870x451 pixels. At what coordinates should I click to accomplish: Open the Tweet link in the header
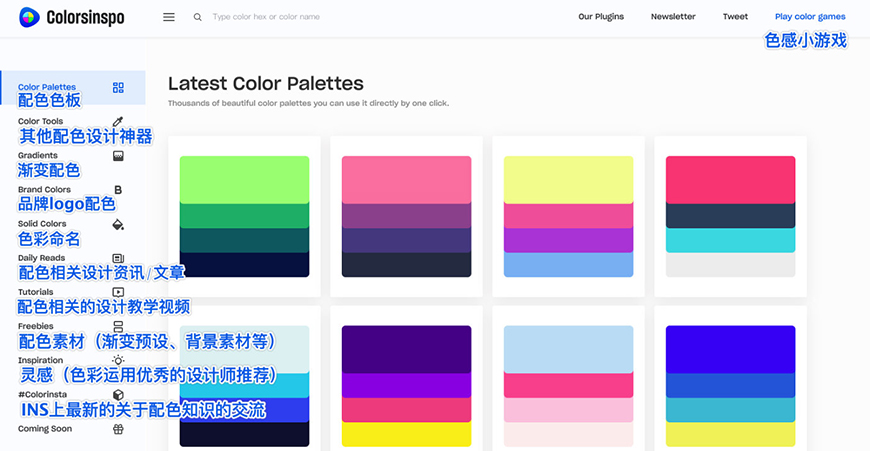735,17
